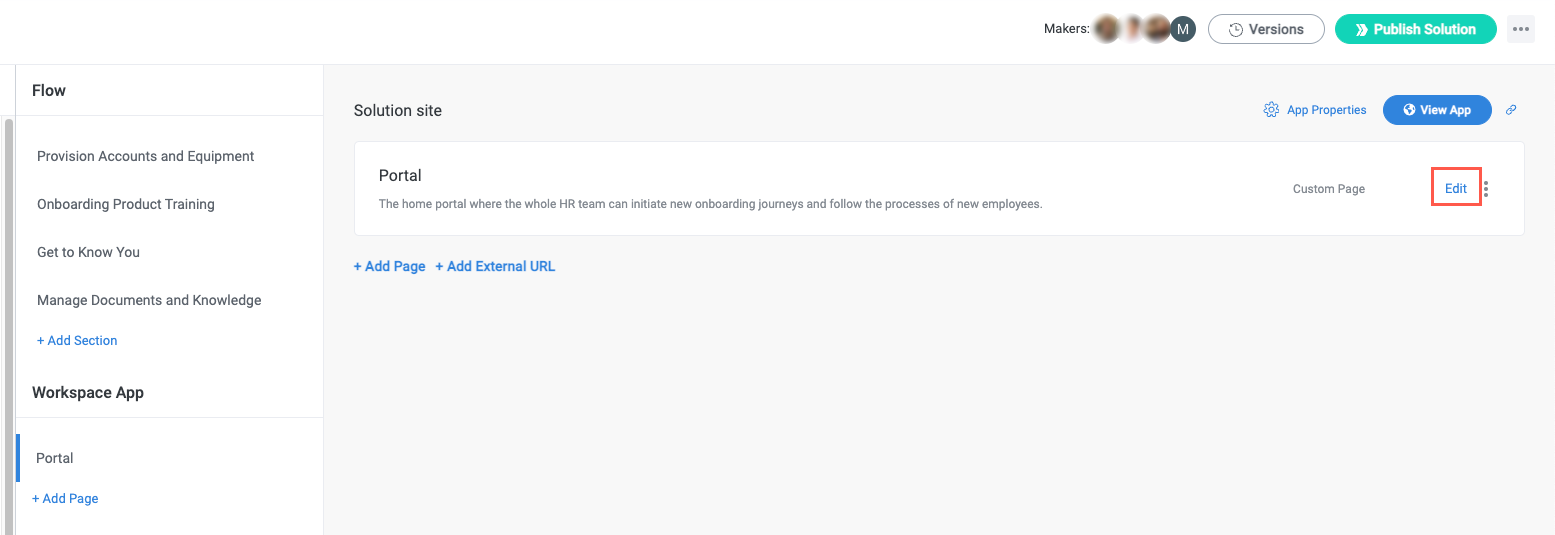Select Provision Accounts and Equipment section
The image size is (1555, 535).
[146, 156]
